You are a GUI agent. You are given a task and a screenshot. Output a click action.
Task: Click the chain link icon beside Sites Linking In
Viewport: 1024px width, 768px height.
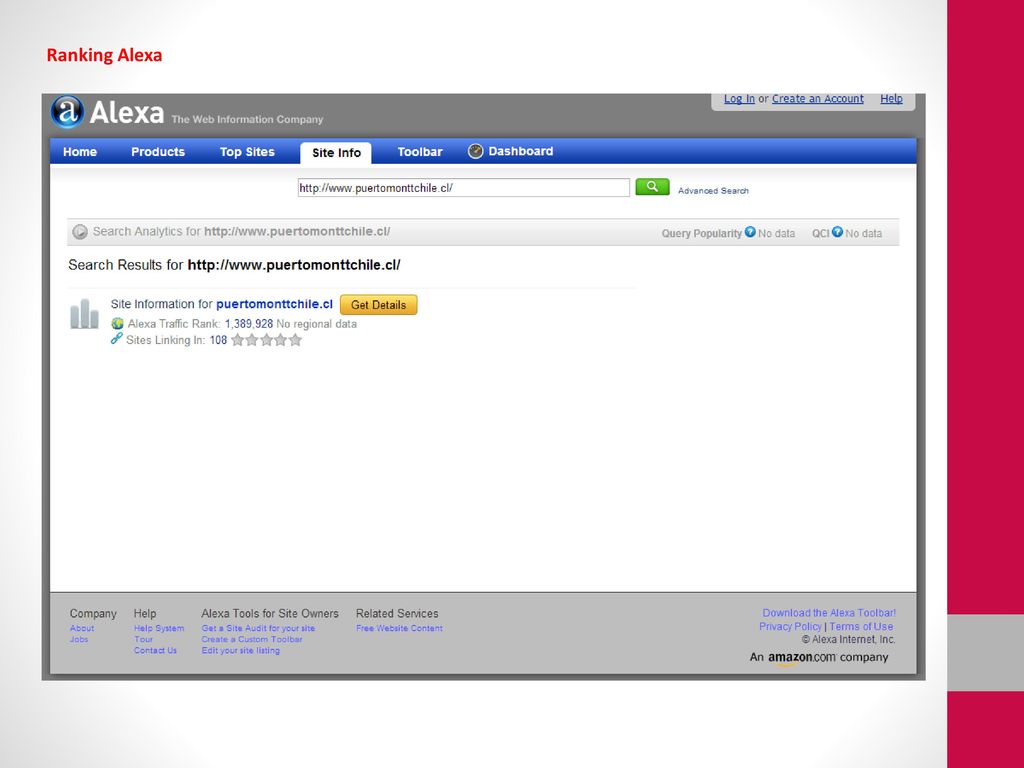(x=116, y=338)
